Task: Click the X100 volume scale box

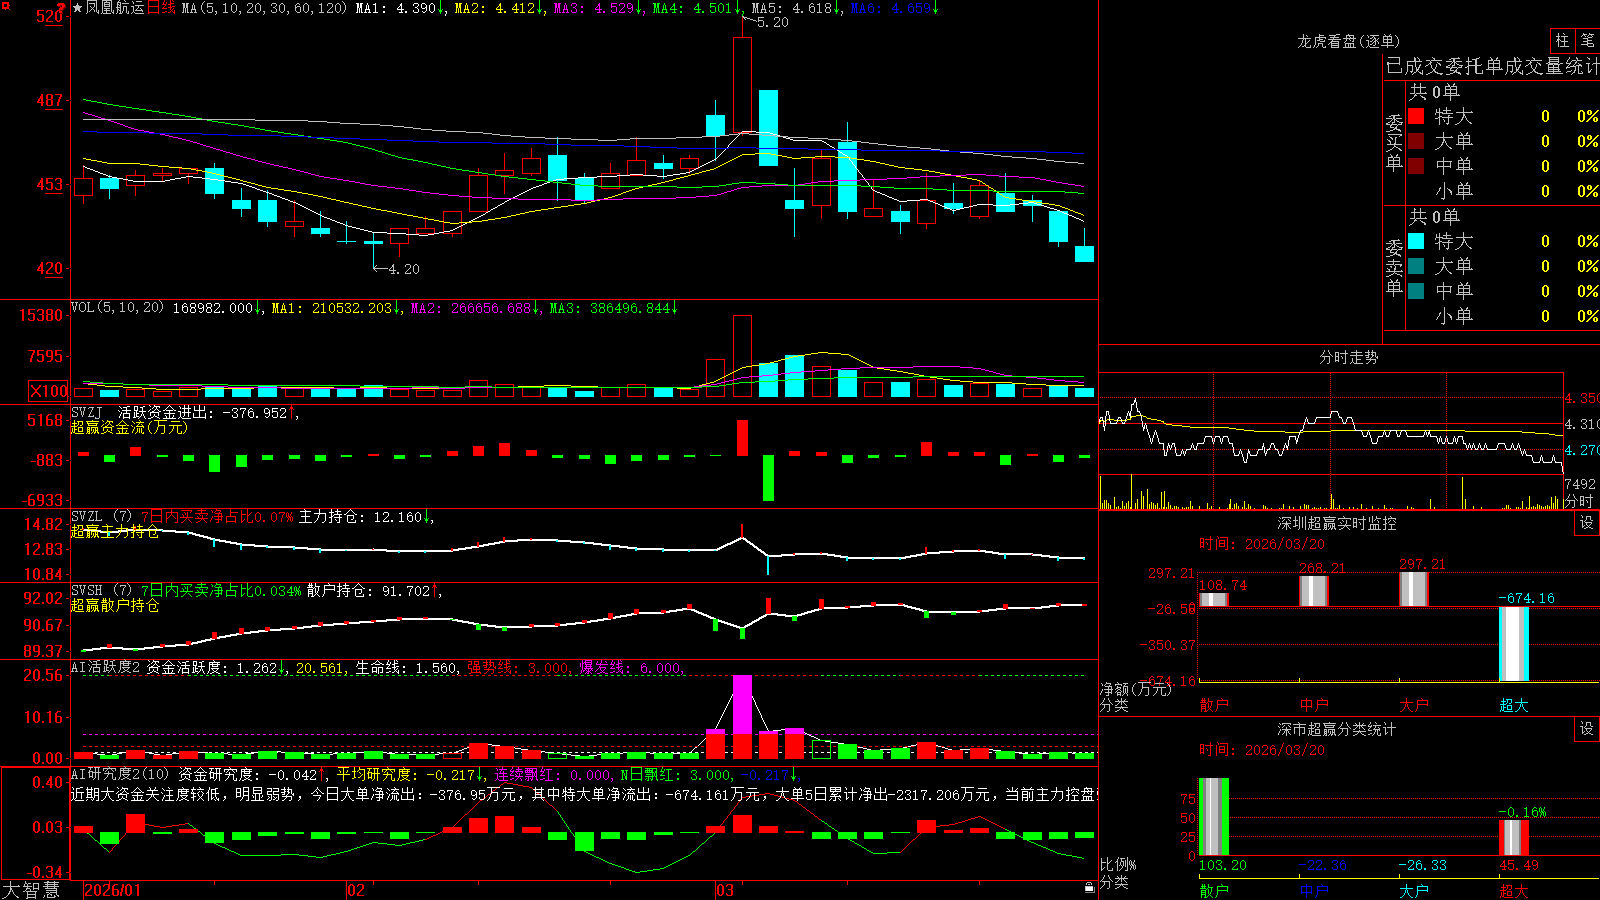Action: pos(49,391)
